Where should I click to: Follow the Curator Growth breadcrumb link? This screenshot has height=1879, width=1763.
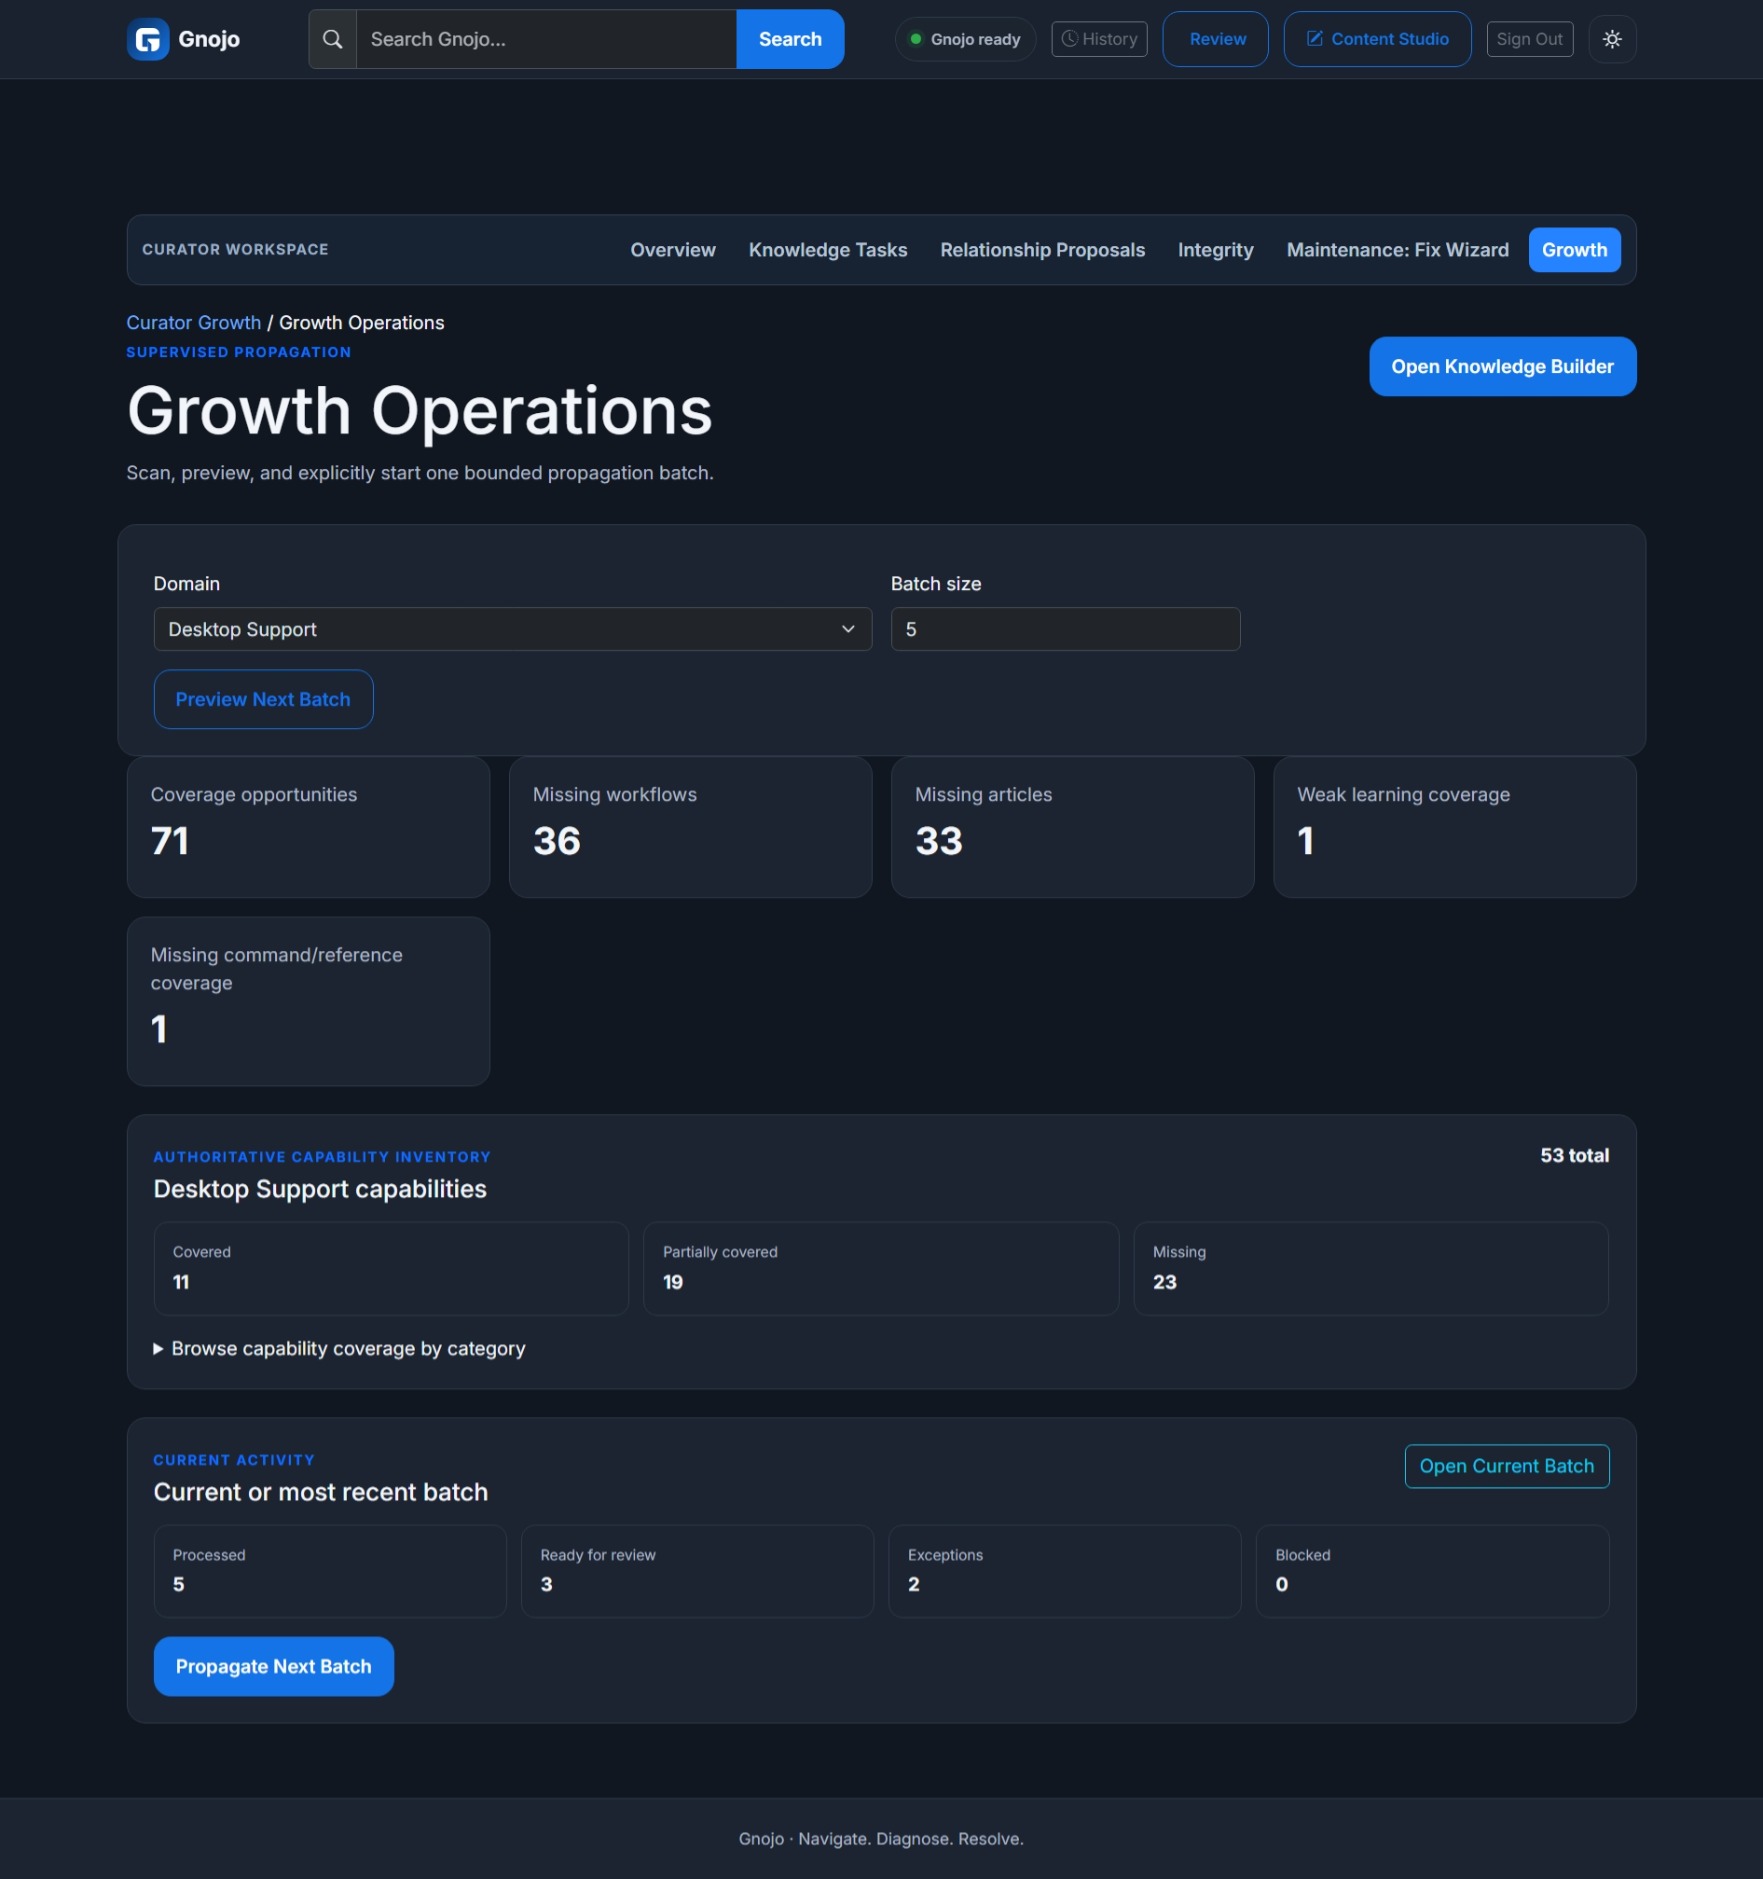[x=193, y=322]
